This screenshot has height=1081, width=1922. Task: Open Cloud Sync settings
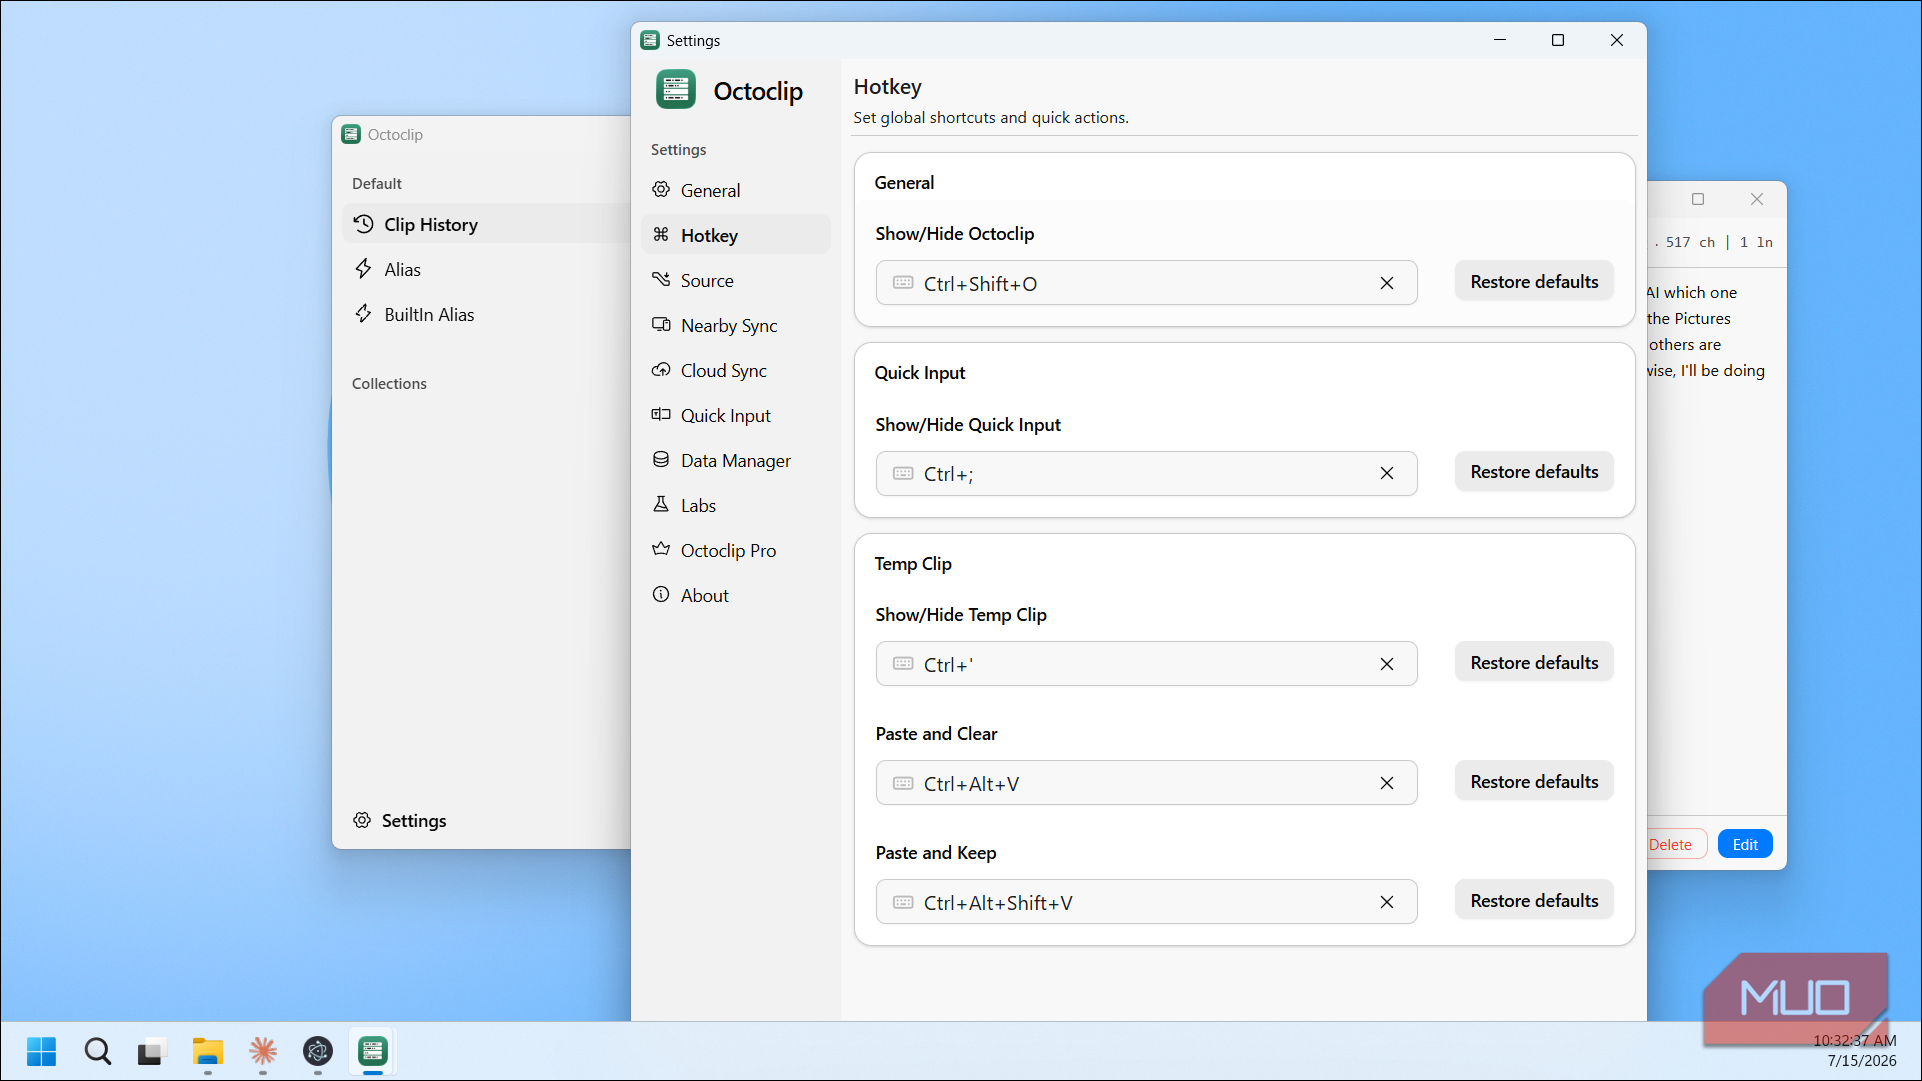[735, 370]
